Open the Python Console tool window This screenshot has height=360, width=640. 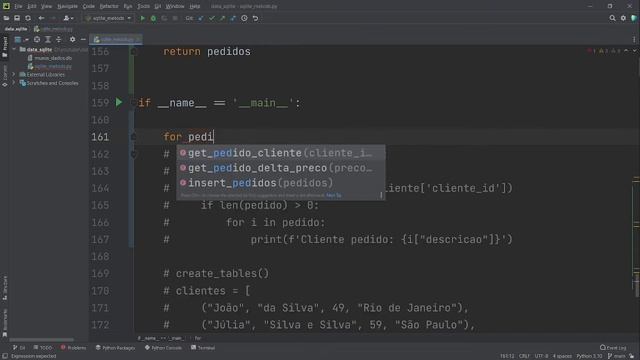click(x=163, y=348)
